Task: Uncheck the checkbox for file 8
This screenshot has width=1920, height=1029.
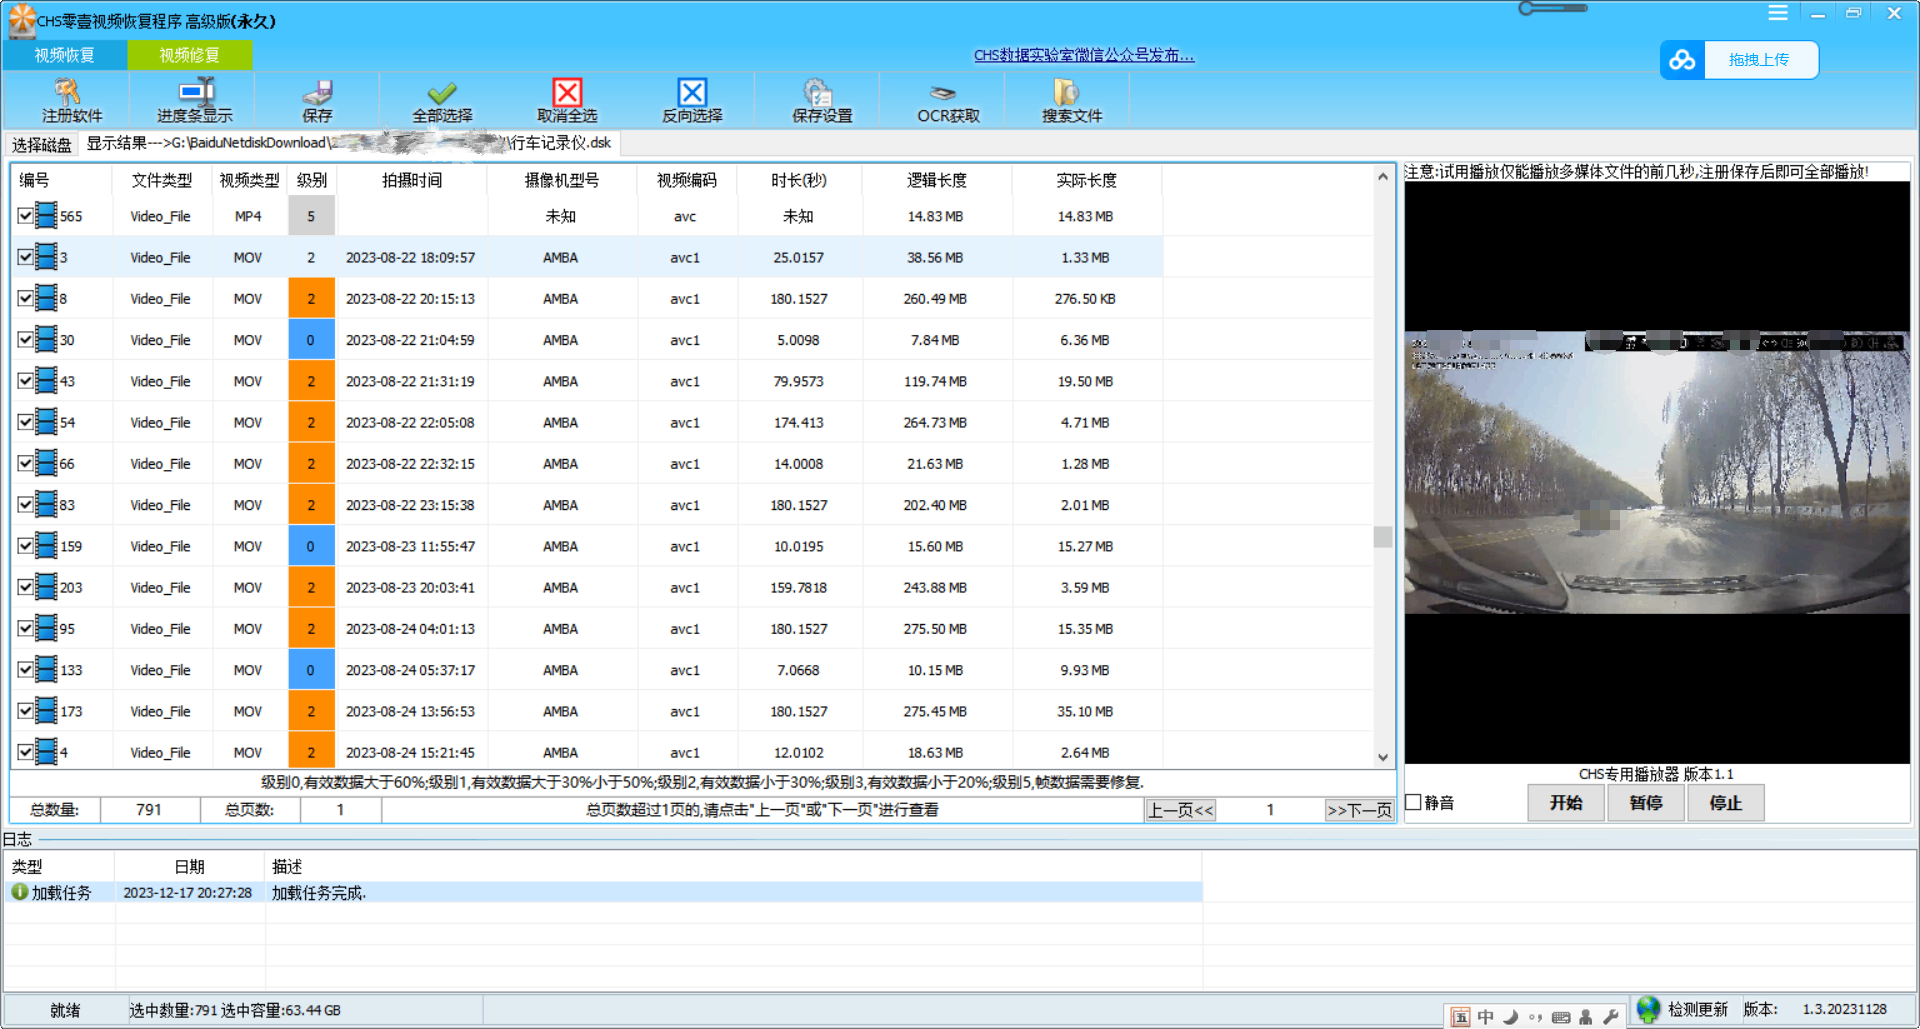Action: click(x=25, y=298)
